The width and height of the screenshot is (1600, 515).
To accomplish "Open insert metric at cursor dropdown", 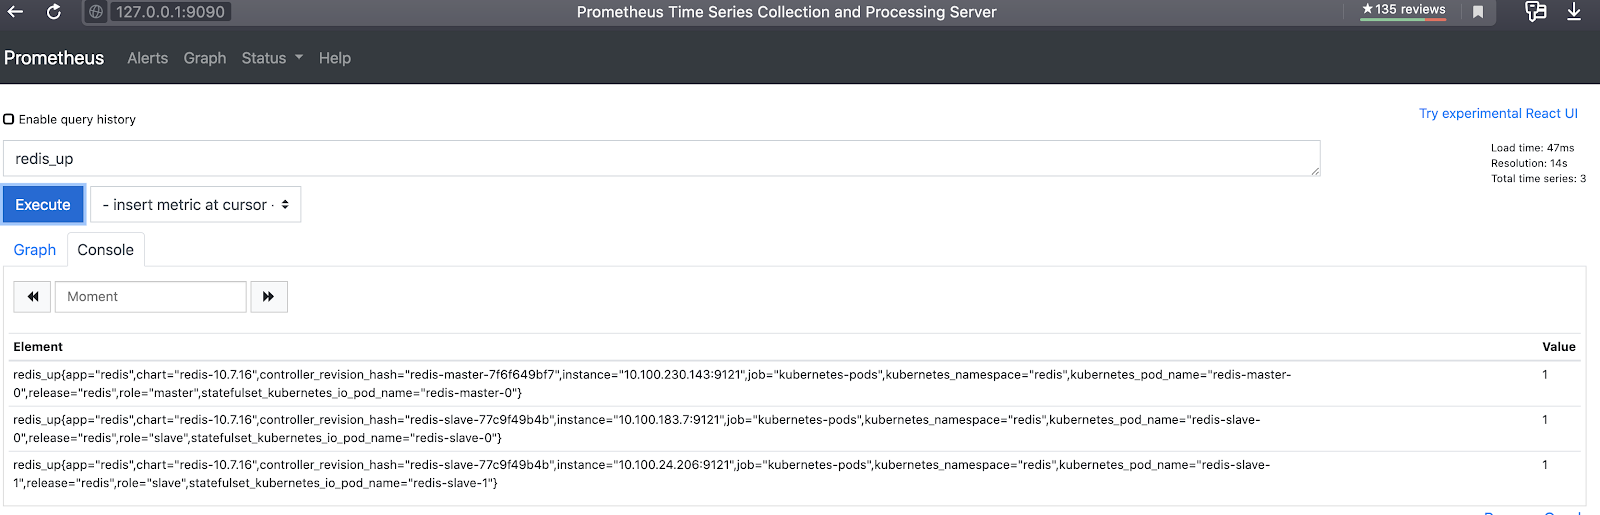I will (x=196, y=205).
